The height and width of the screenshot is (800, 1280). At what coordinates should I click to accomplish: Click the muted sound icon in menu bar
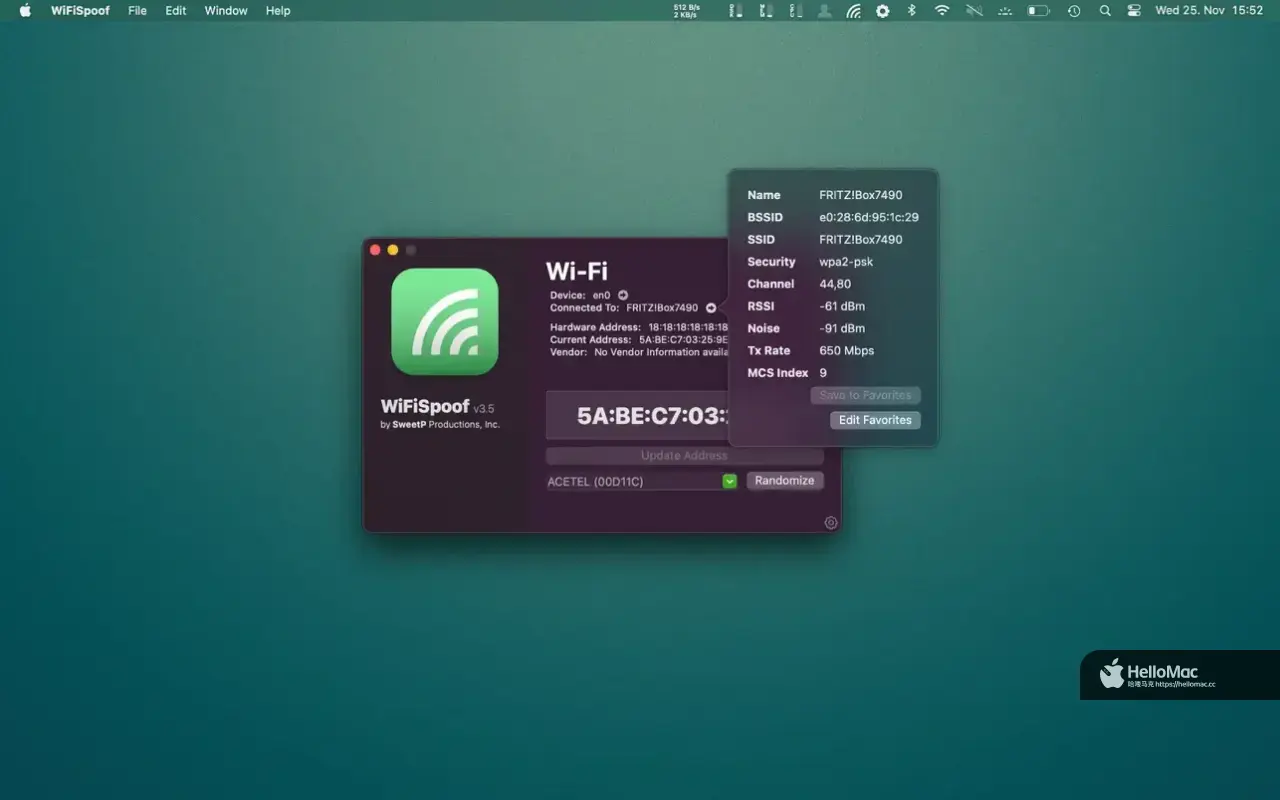pos(974,11)
